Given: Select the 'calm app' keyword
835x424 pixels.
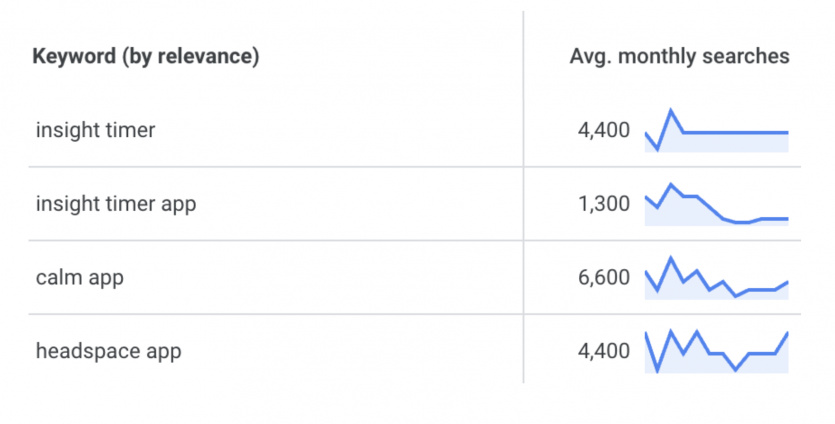Looking at the screenshot, I should click(80, 278).
